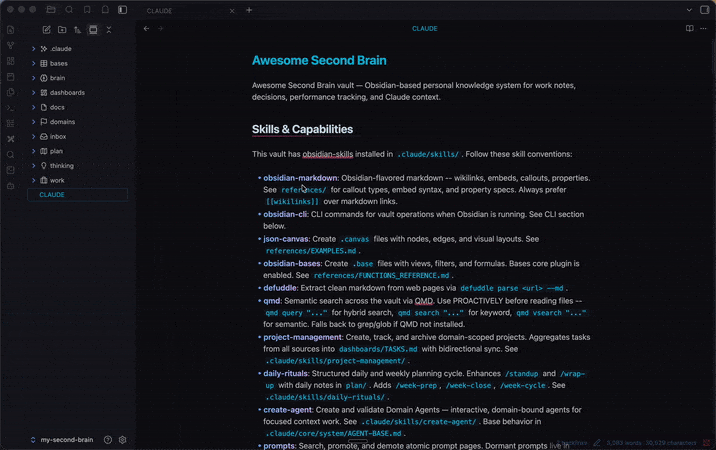Open settings with the gear icon

coord(122,439)
